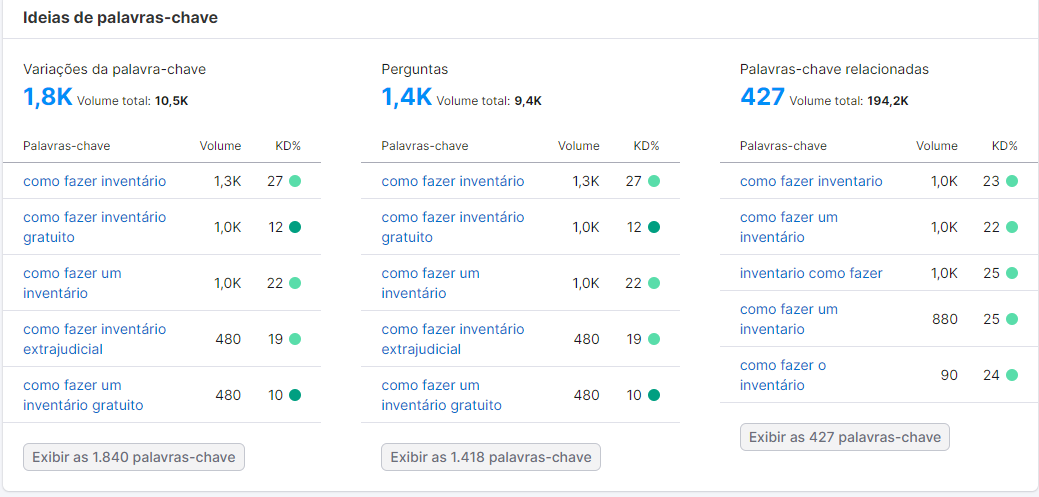1039x497 pixels.
Task: Click 'como fazer inventario' in related keywords
Action: pos(811,181)
